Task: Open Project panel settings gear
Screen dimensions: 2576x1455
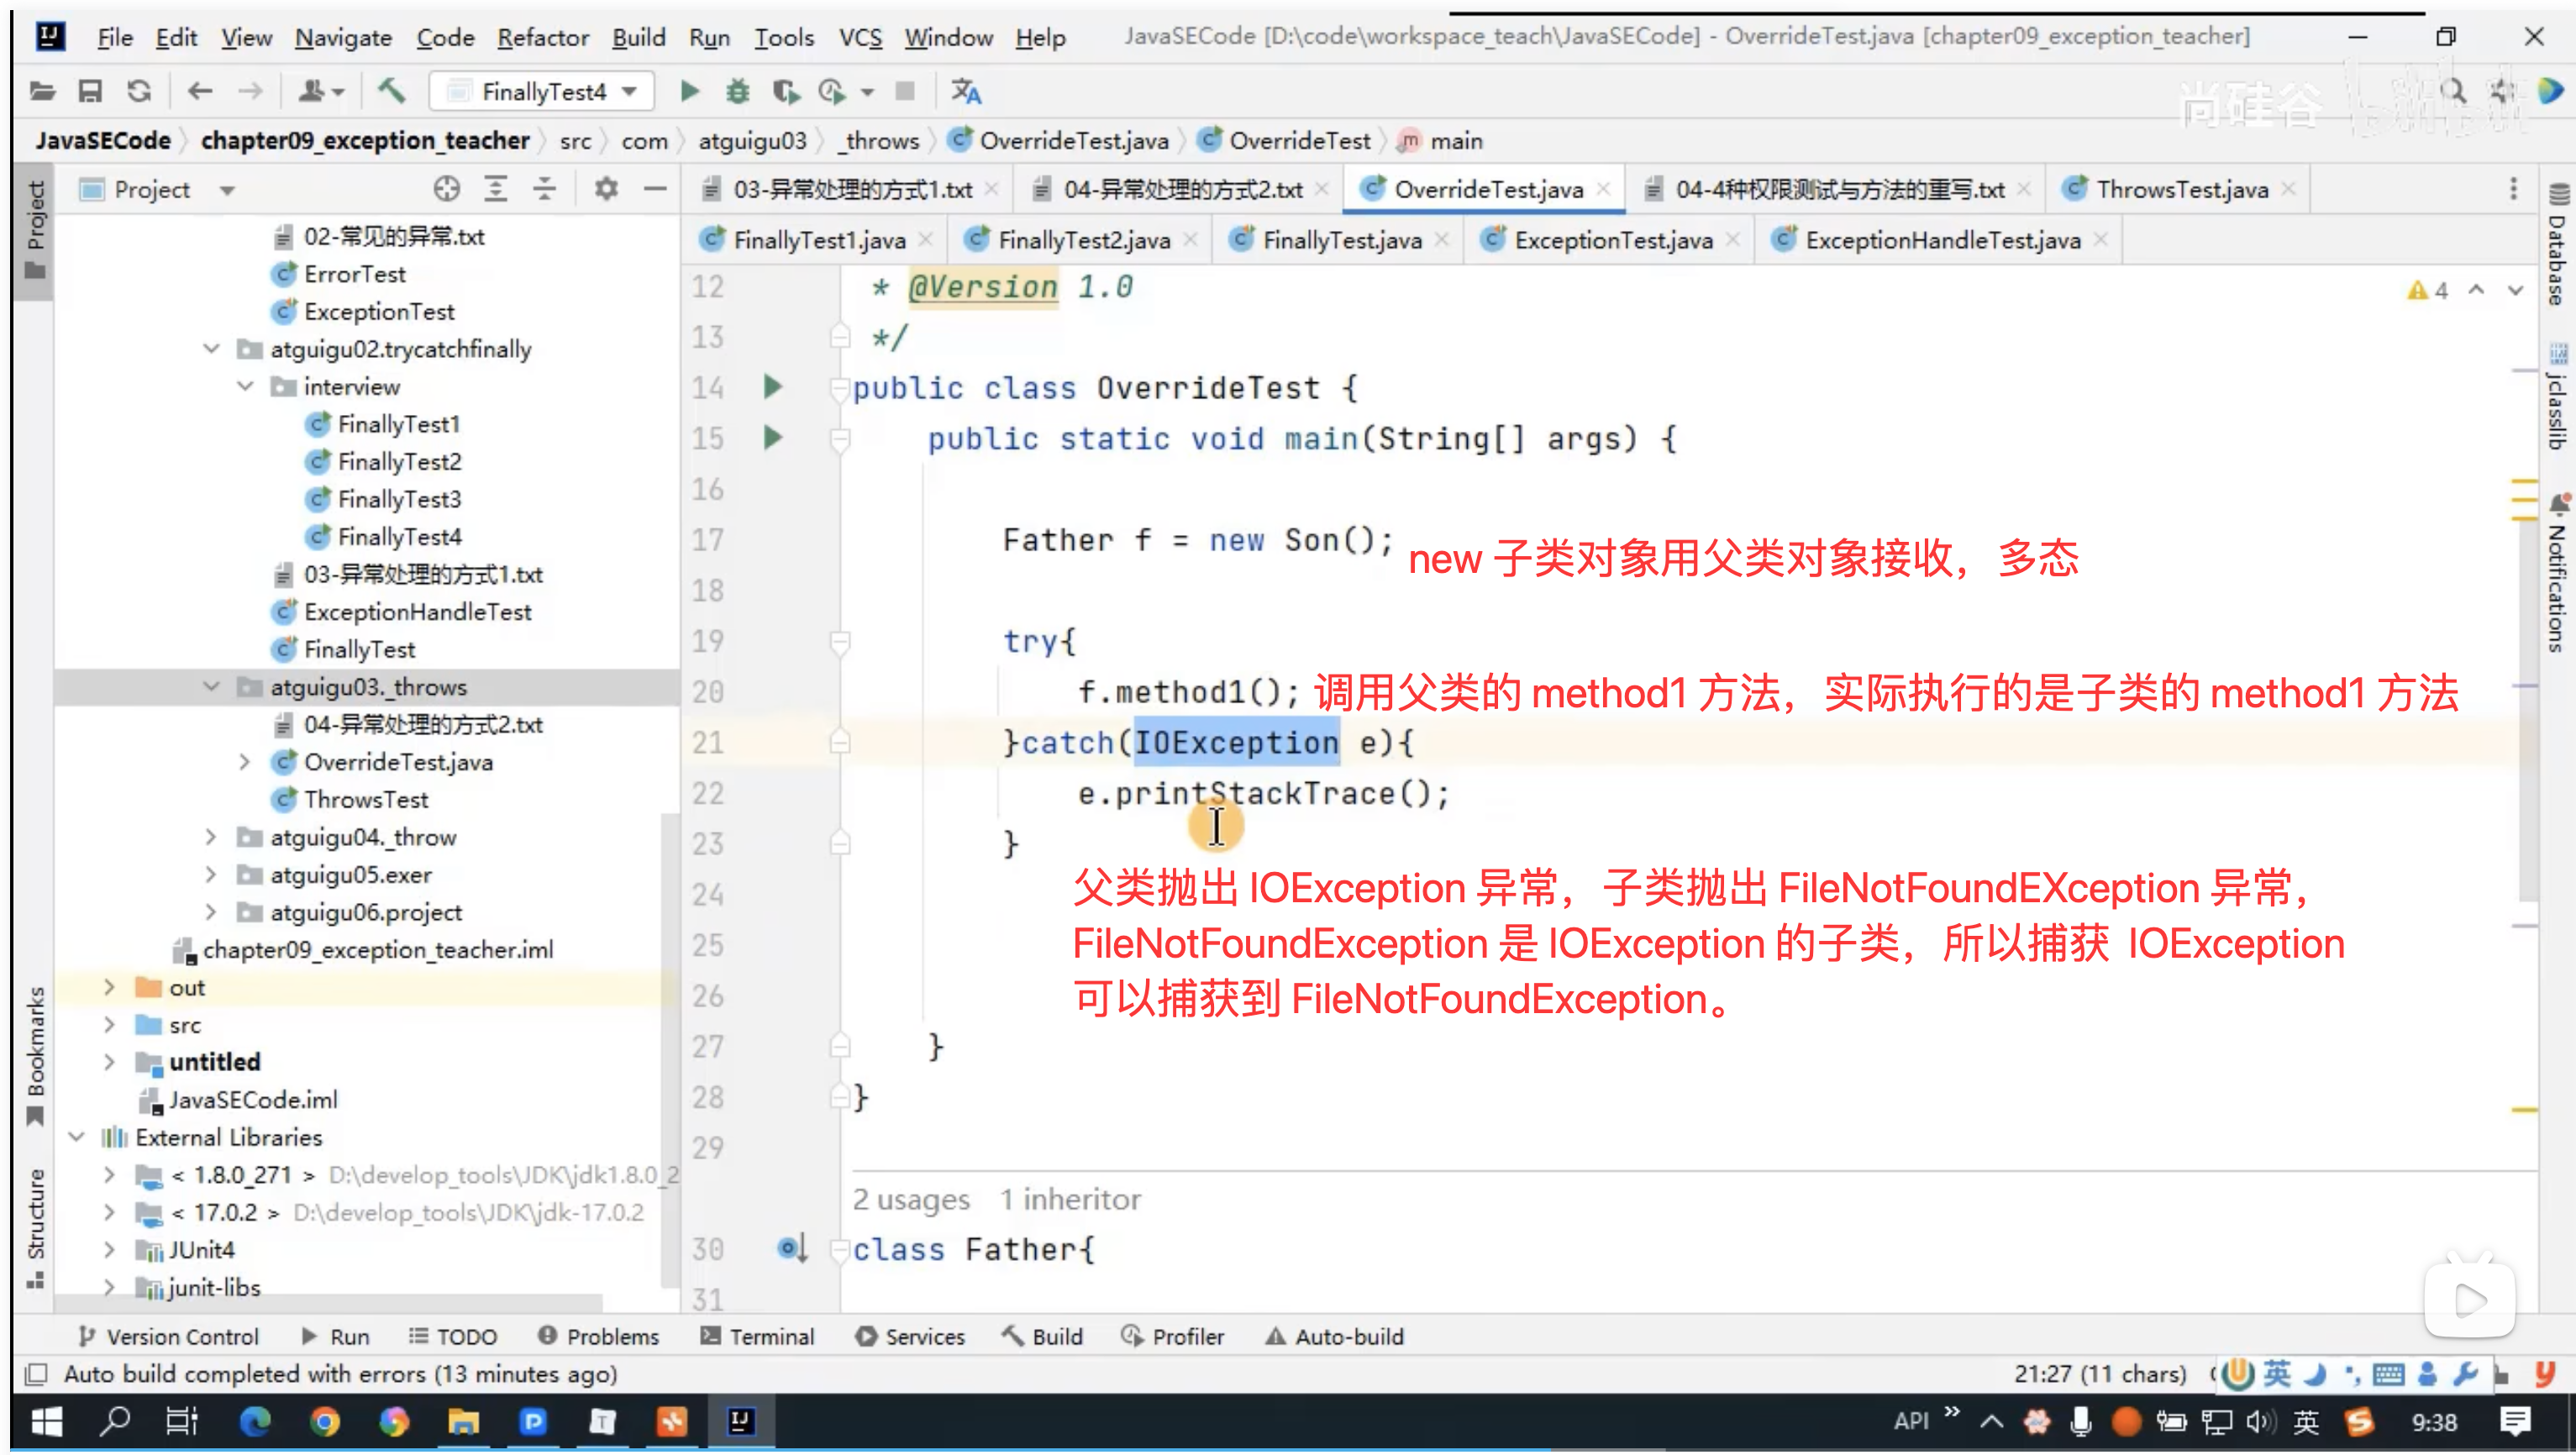Action: tap(605, 189)
